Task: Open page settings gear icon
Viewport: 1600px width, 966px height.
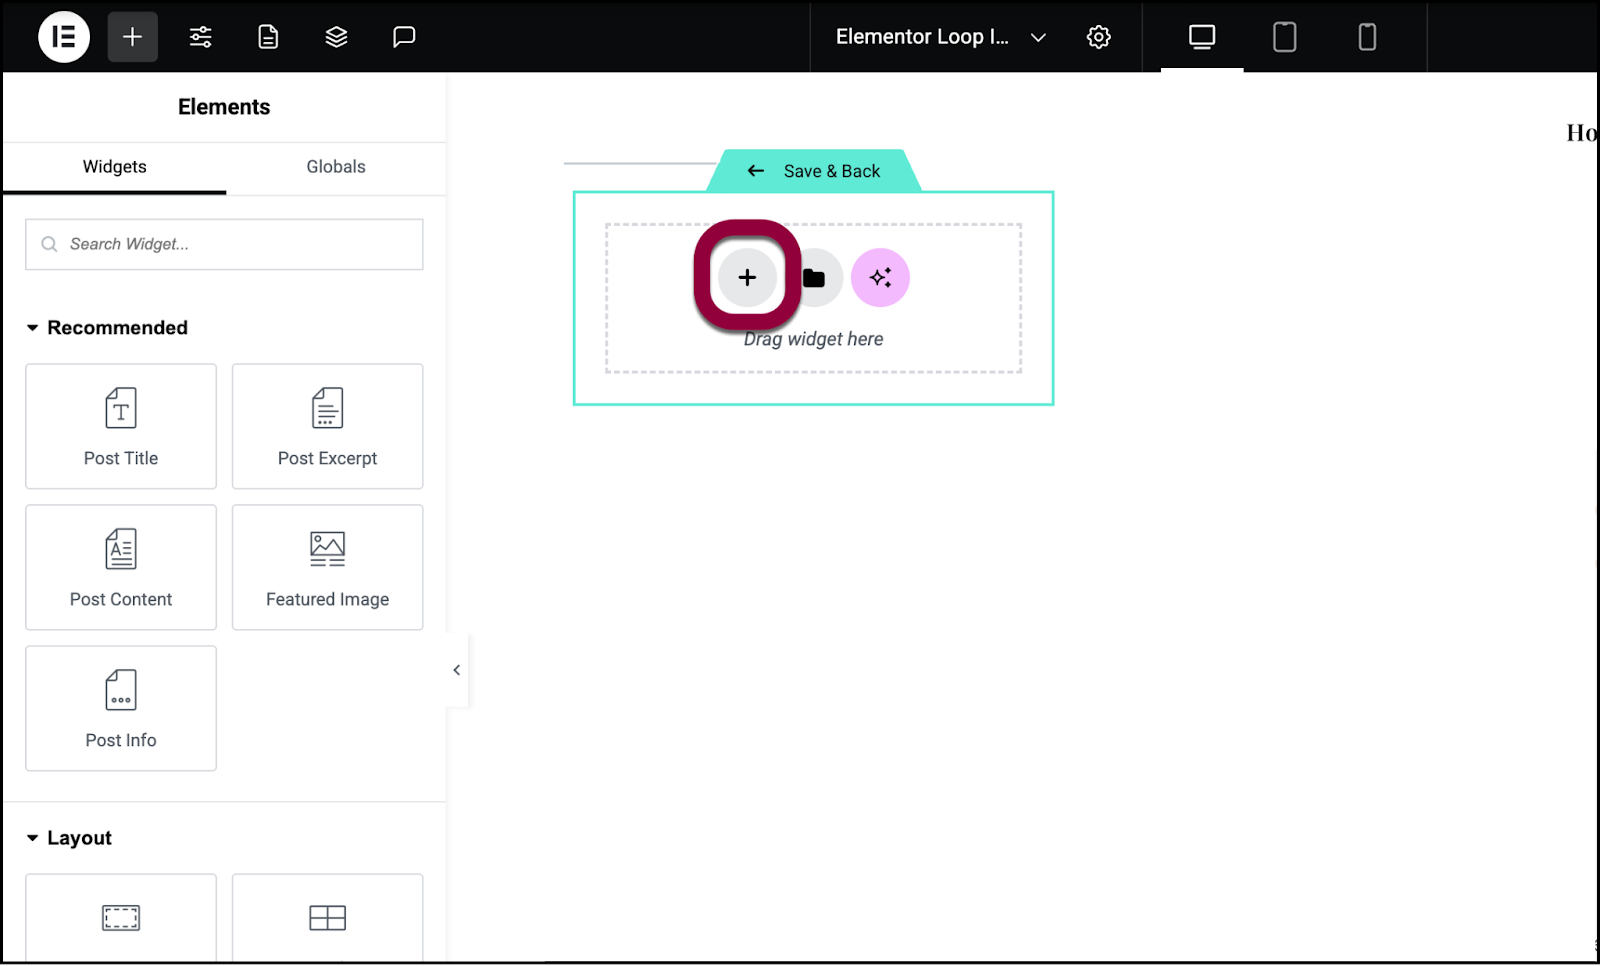Action: tap(1098, 37)
